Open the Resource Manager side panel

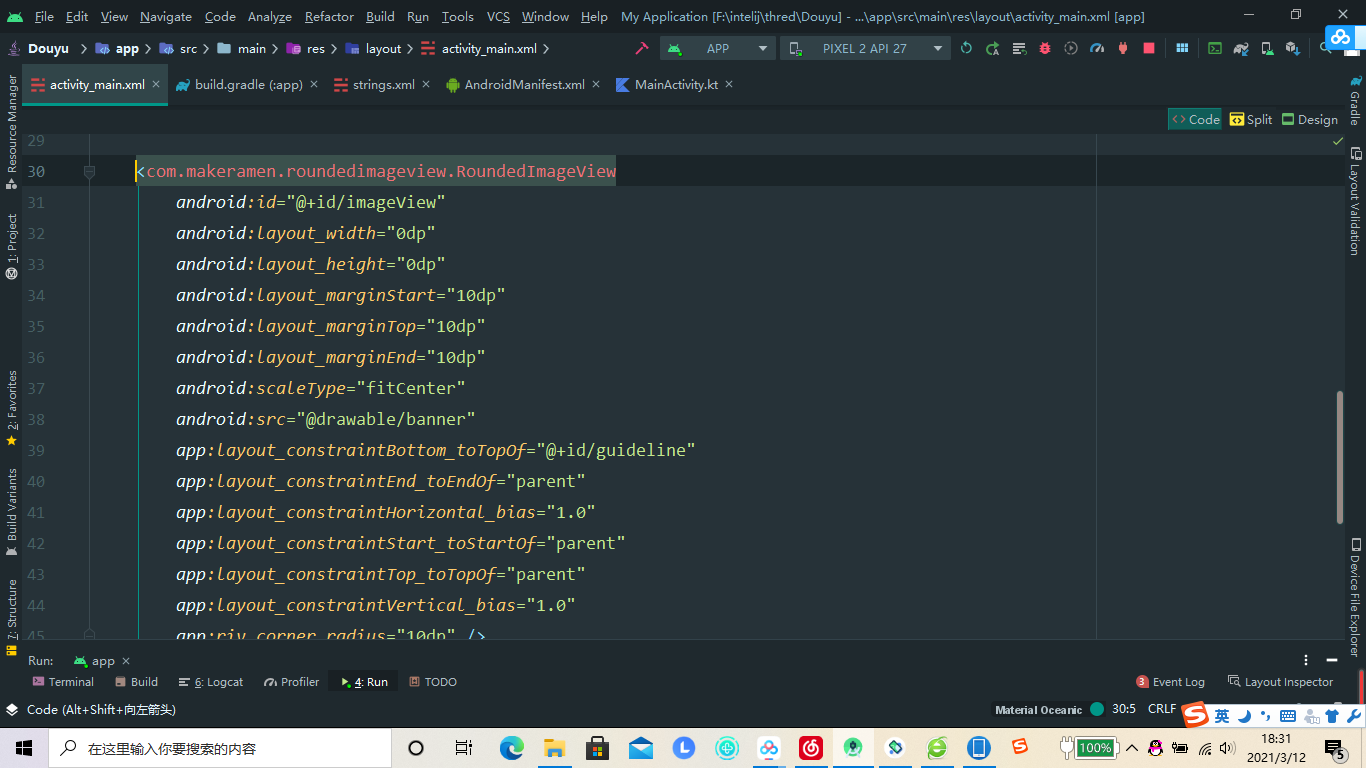pyautogui.click(x=12, y=131)
